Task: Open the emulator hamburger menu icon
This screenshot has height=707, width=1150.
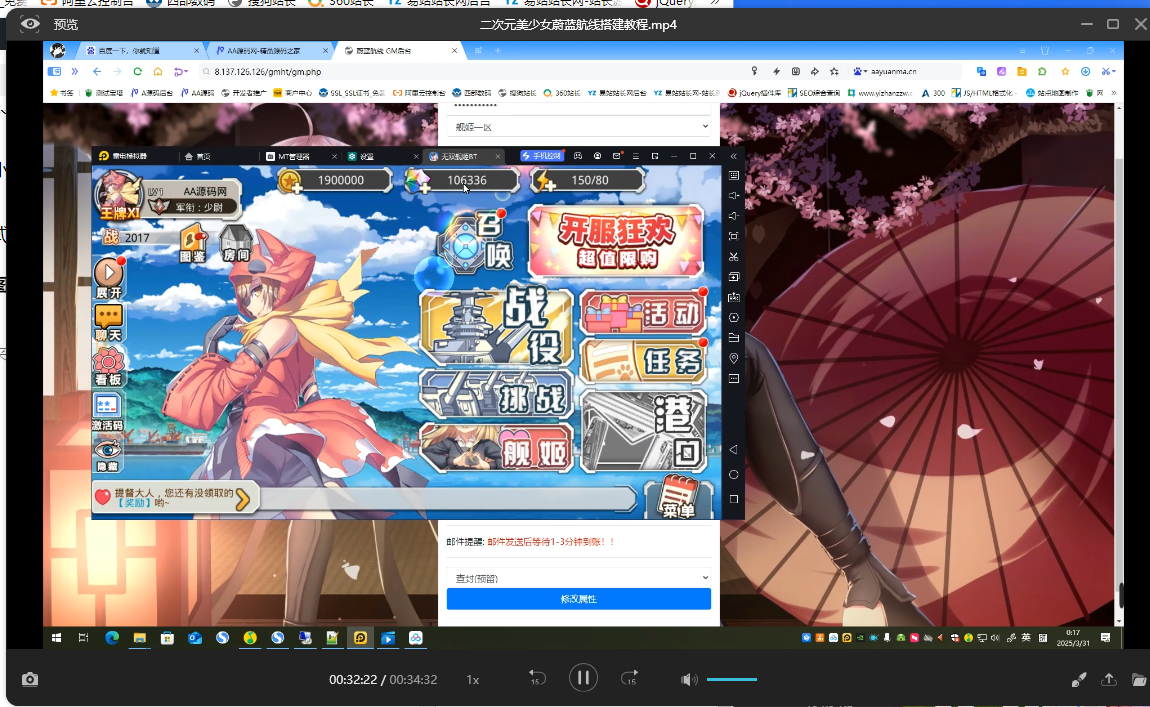Action: [636, 156]
